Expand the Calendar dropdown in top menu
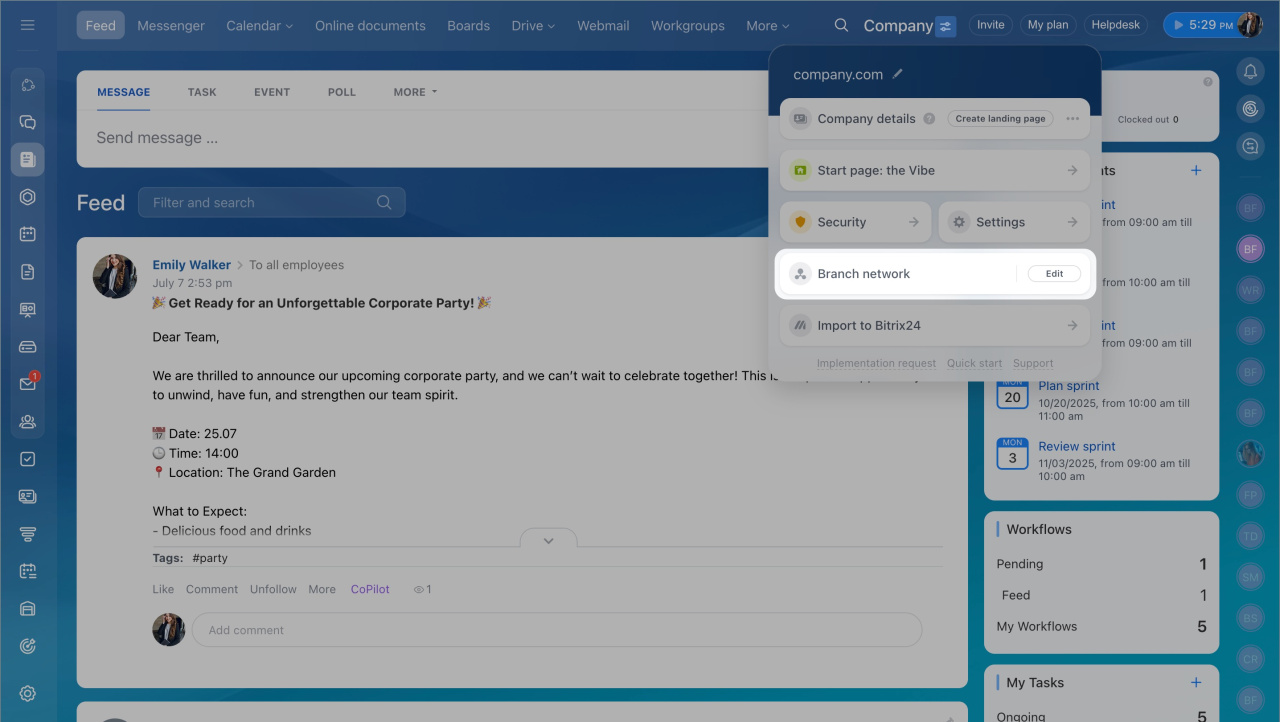 (x=259, y=26)
